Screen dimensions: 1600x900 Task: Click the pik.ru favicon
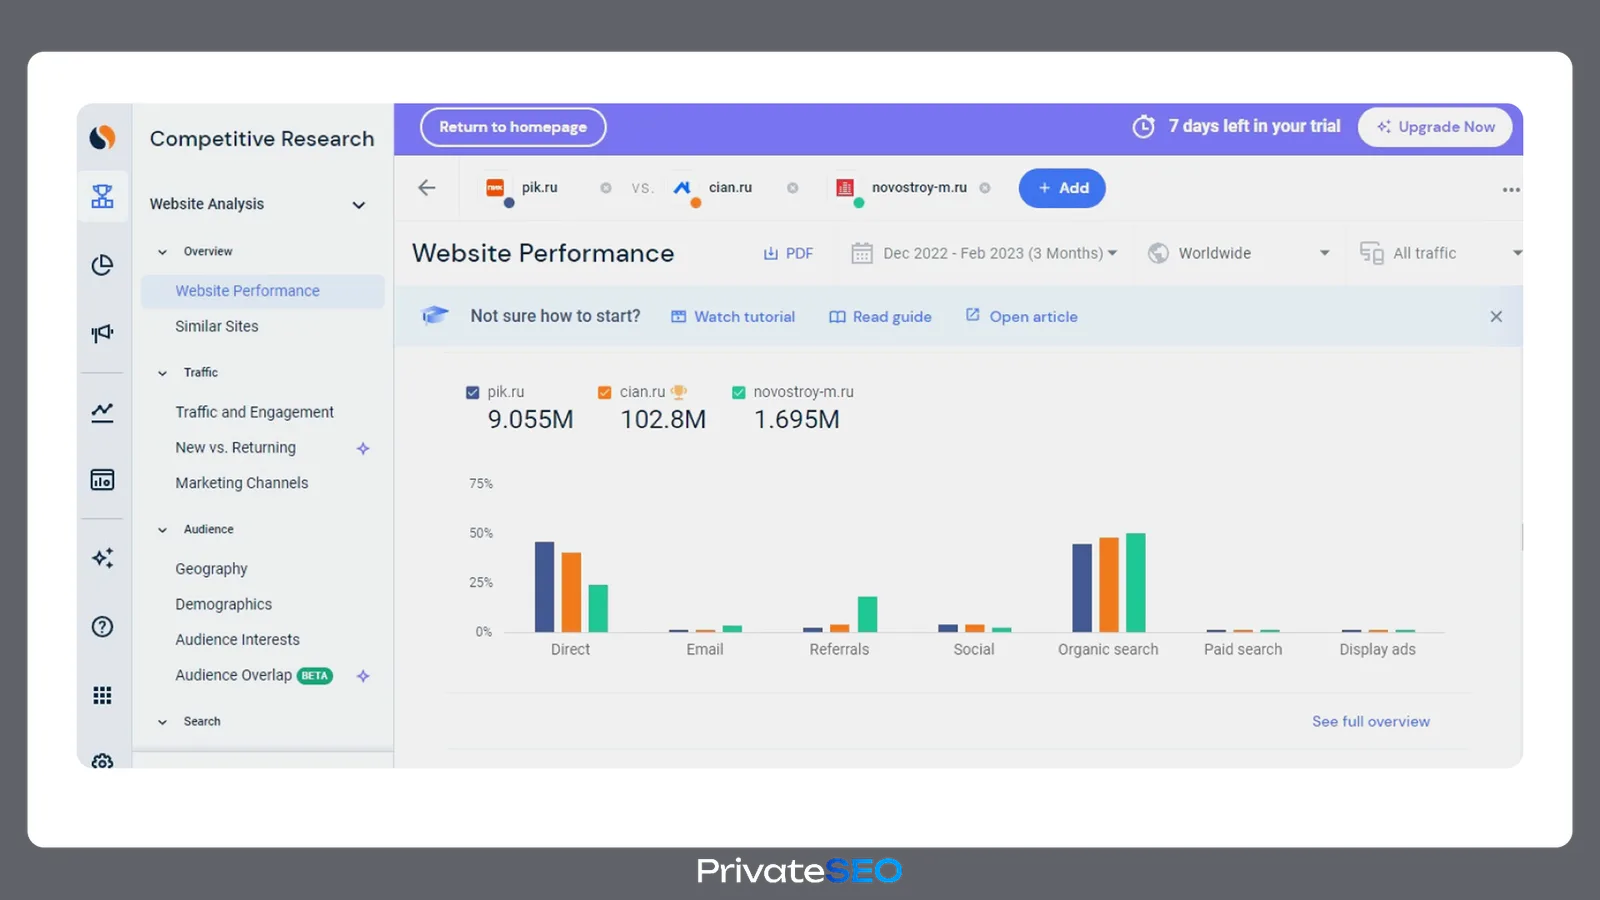tap(495, 187)
